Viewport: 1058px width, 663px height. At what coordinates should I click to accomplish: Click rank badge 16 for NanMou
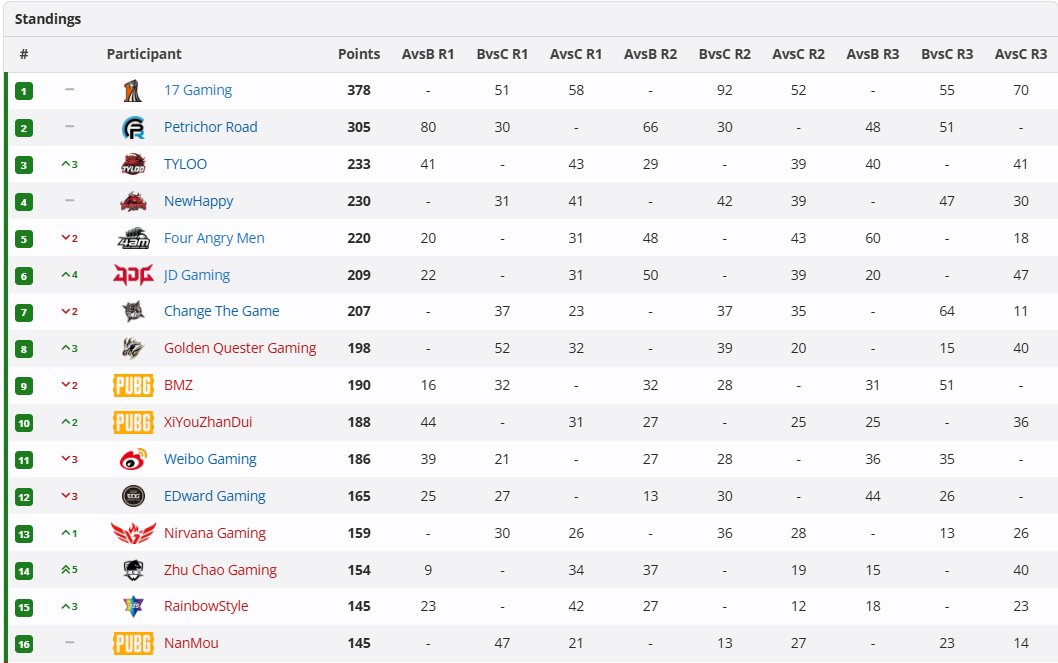pyautogui.click(x=24, y=644)
